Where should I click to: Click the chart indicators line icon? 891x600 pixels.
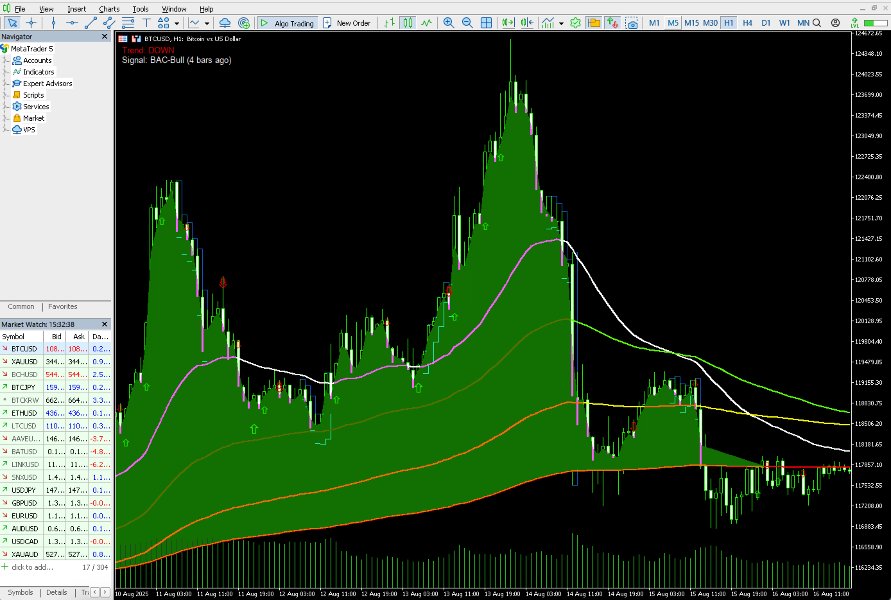[x=194, y=23]
